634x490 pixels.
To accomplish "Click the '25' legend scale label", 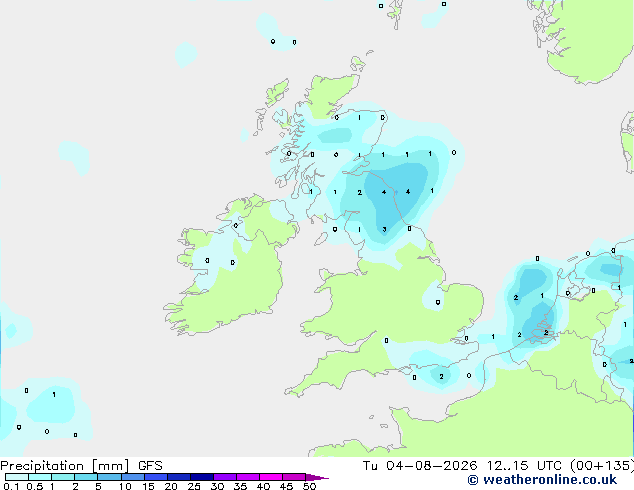I will [x=194, y=486].
